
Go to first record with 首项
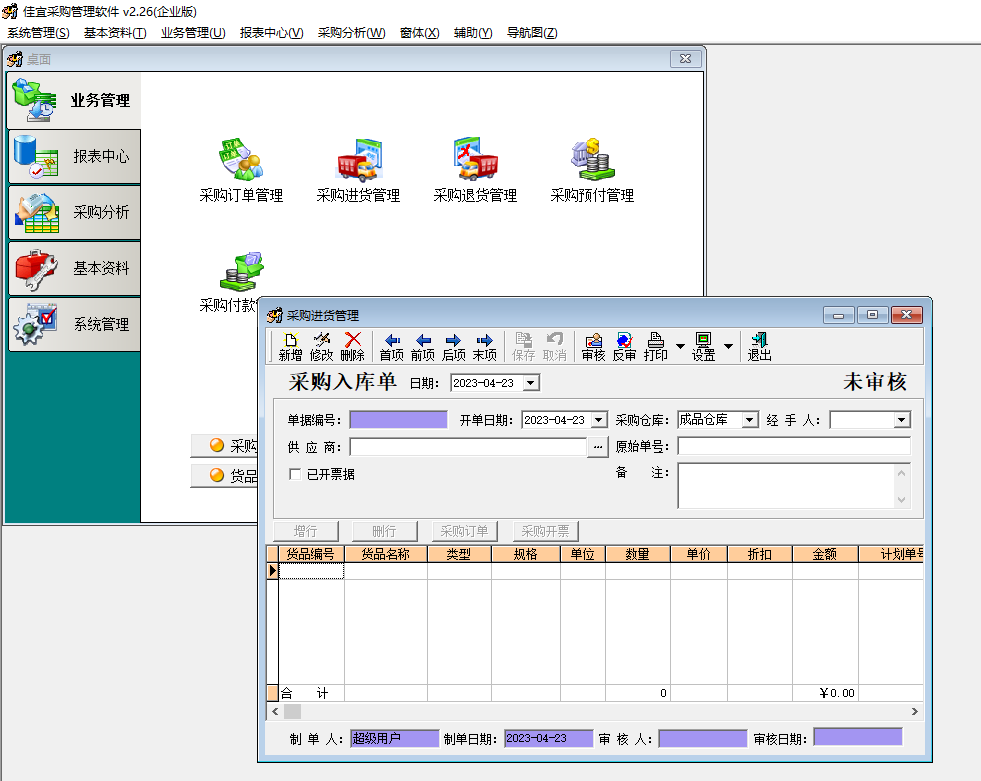pos(392,347)
